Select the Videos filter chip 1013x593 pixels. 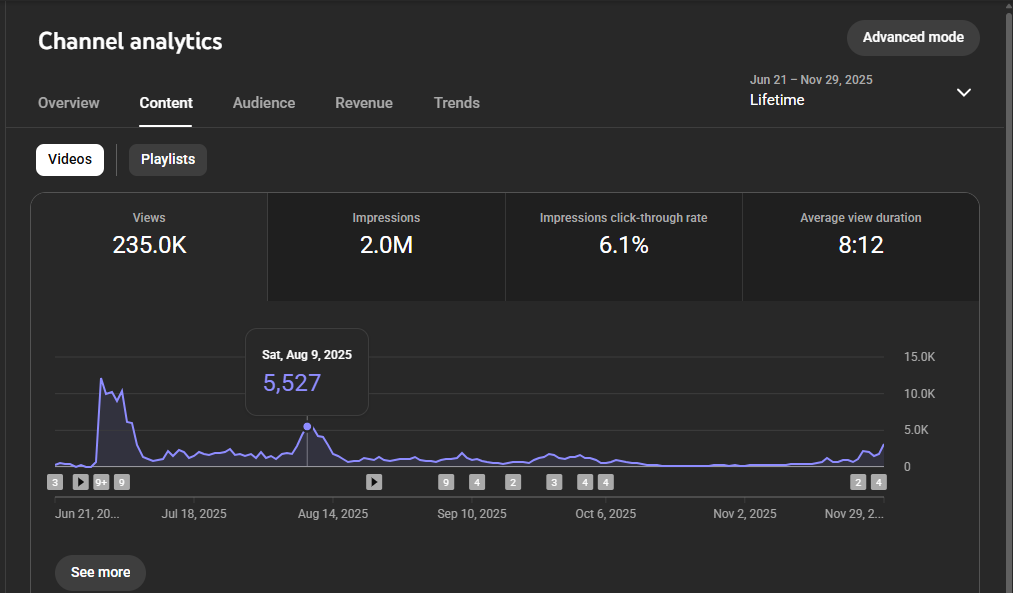[x=70, y=160]
